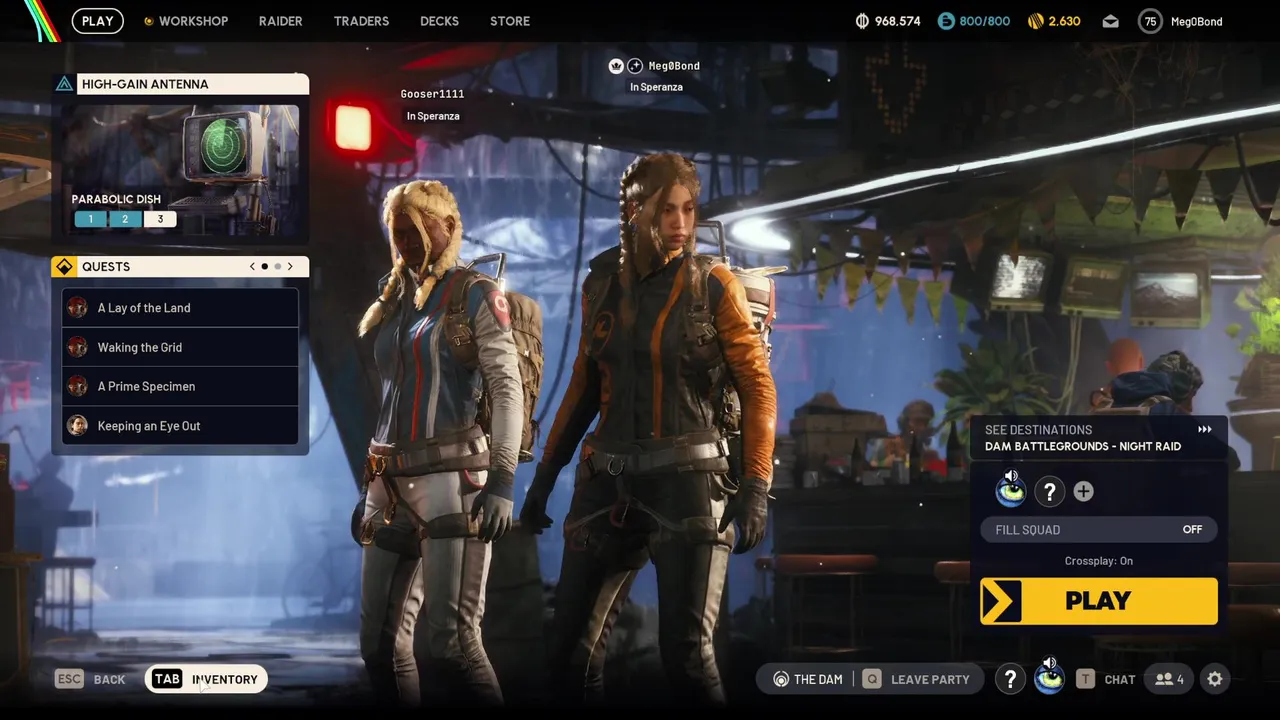Open Chat with the T button

coord(1105,679)
